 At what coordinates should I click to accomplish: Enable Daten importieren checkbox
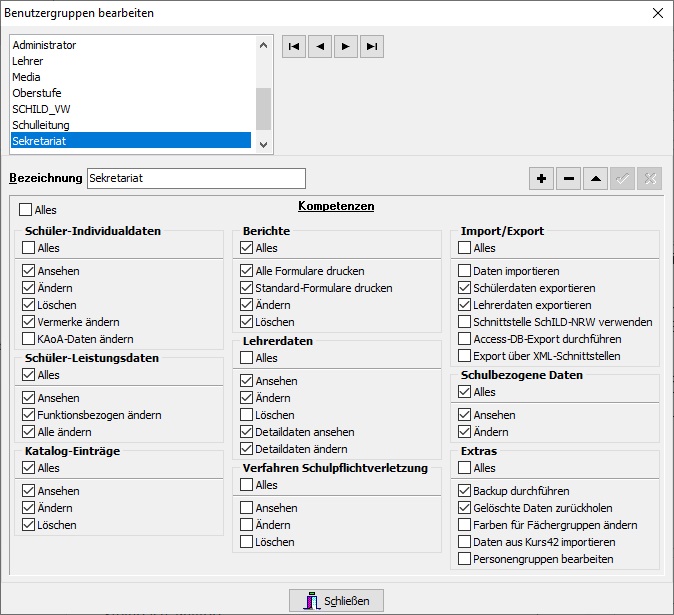(464, 271)
